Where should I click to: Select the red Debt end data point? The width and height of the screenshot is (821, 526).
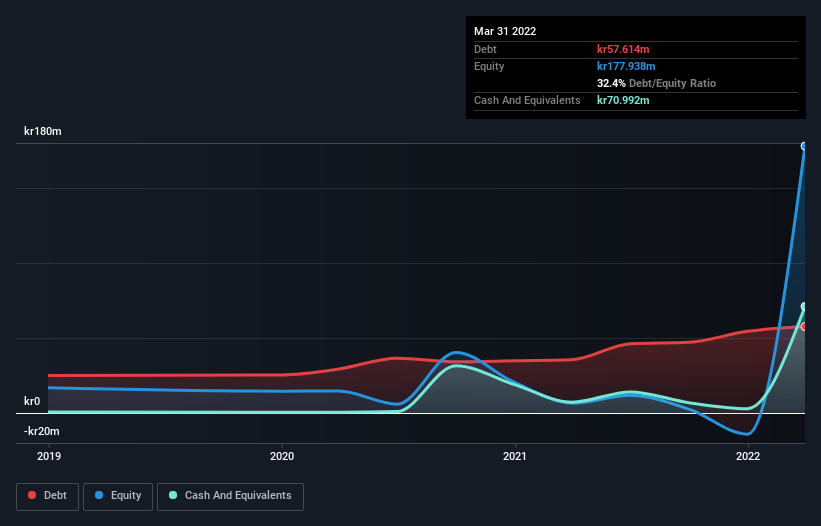804,327
